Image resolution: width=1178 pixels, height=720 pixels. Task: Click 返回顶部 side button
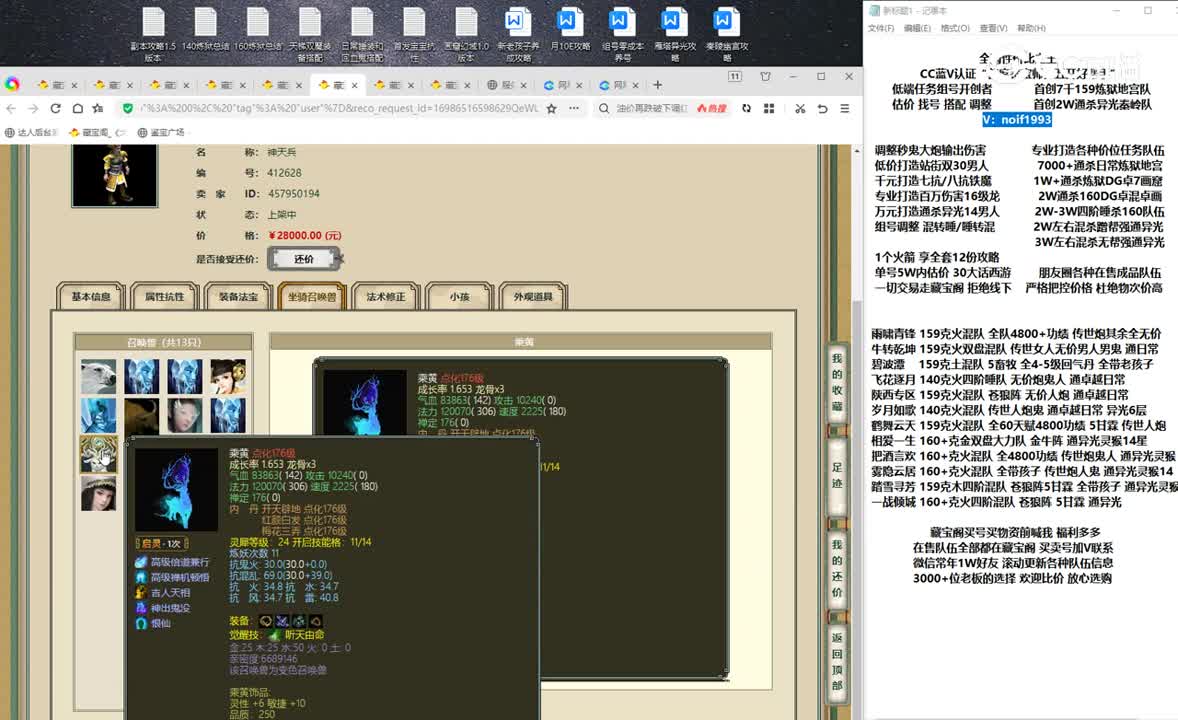tap(837, 661)
